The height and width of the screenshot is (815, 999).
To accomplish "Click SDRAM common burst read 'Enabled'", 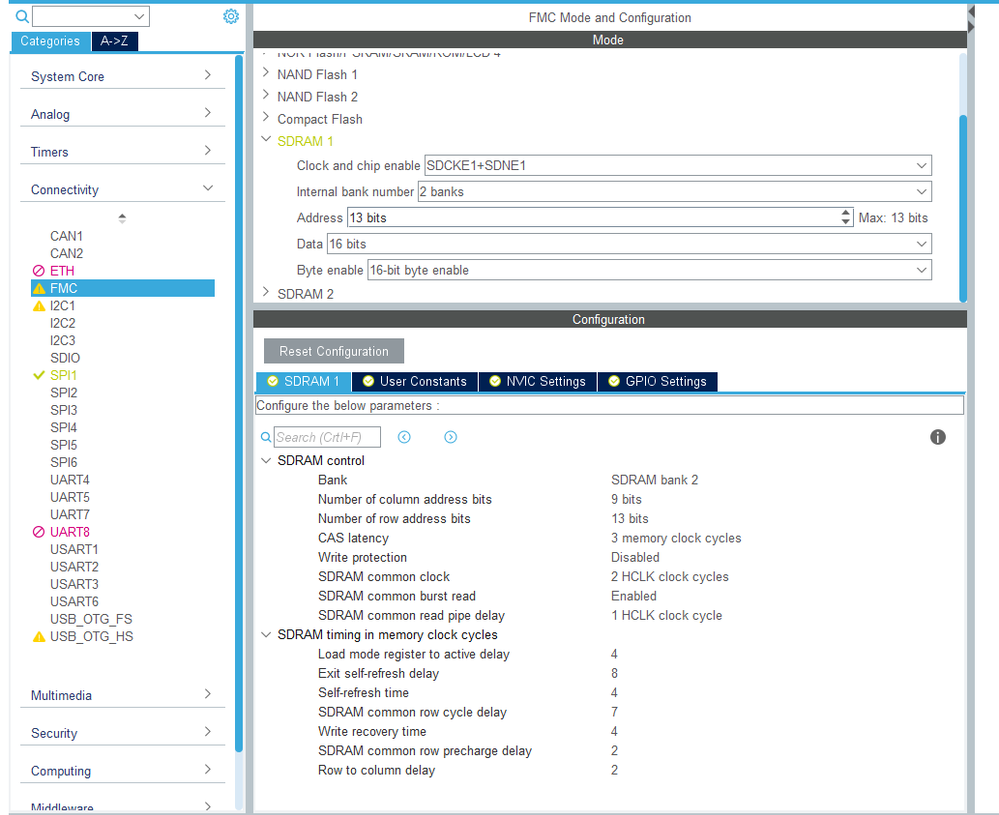I will tap(633, 596).
